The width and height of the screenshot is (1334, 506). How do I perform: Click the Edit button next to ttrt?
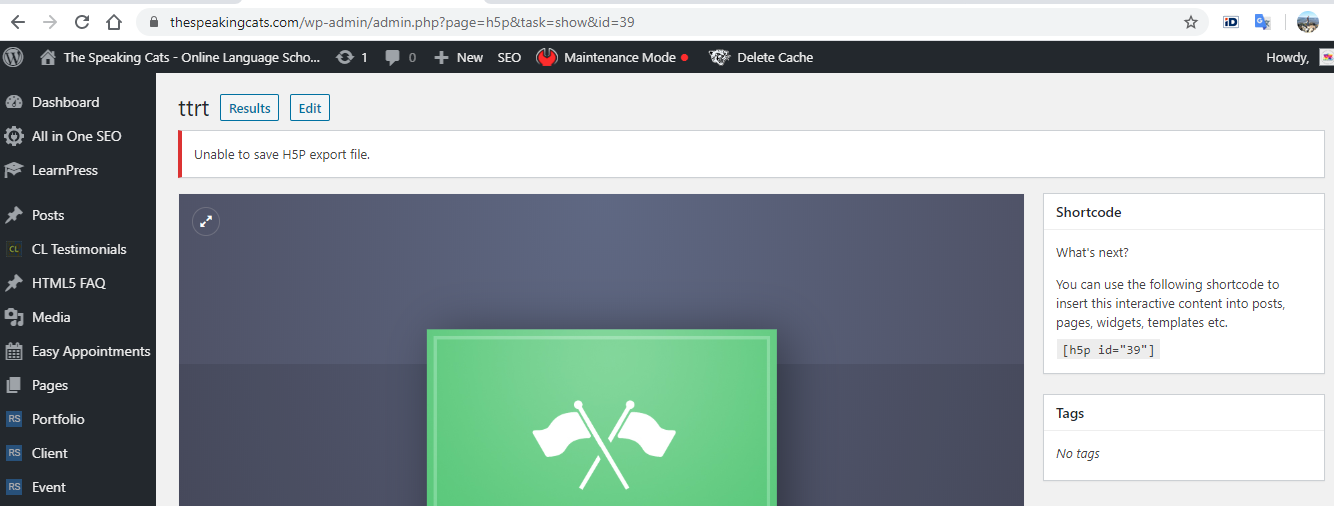(x=310, y=108)
